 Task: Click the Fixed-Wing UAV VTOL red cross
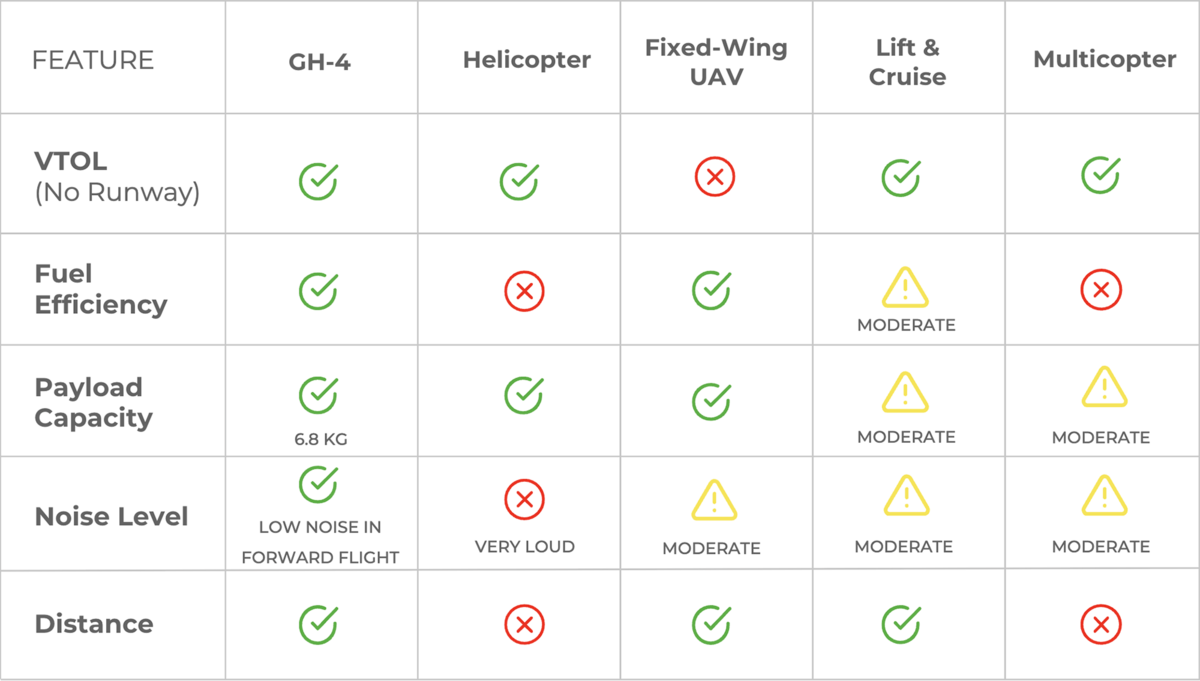[715, 178]
